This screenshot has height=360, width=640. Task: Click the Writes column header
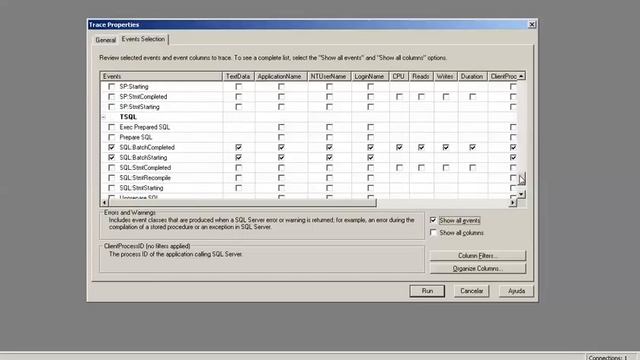(x=445, y=76)
